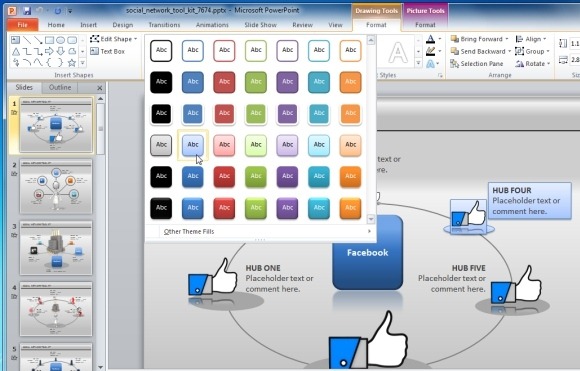
Task: Pick the oval shape from the shapes gallery
Action: [61, 40]
